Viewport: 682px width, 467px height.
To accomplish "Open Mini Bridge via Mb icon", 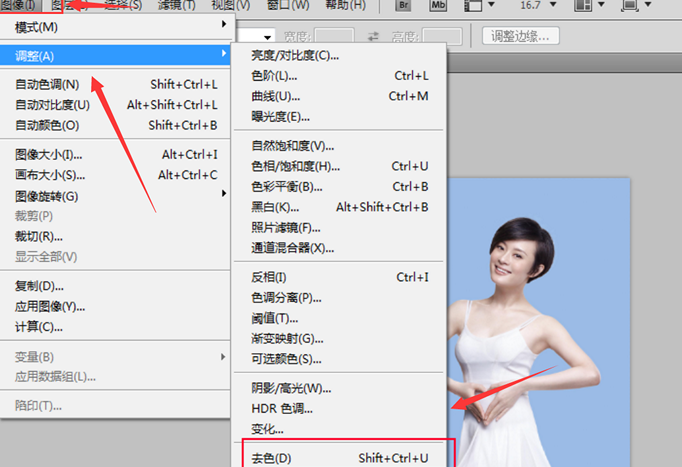I will pyautogui.click(x=437, y=6).
